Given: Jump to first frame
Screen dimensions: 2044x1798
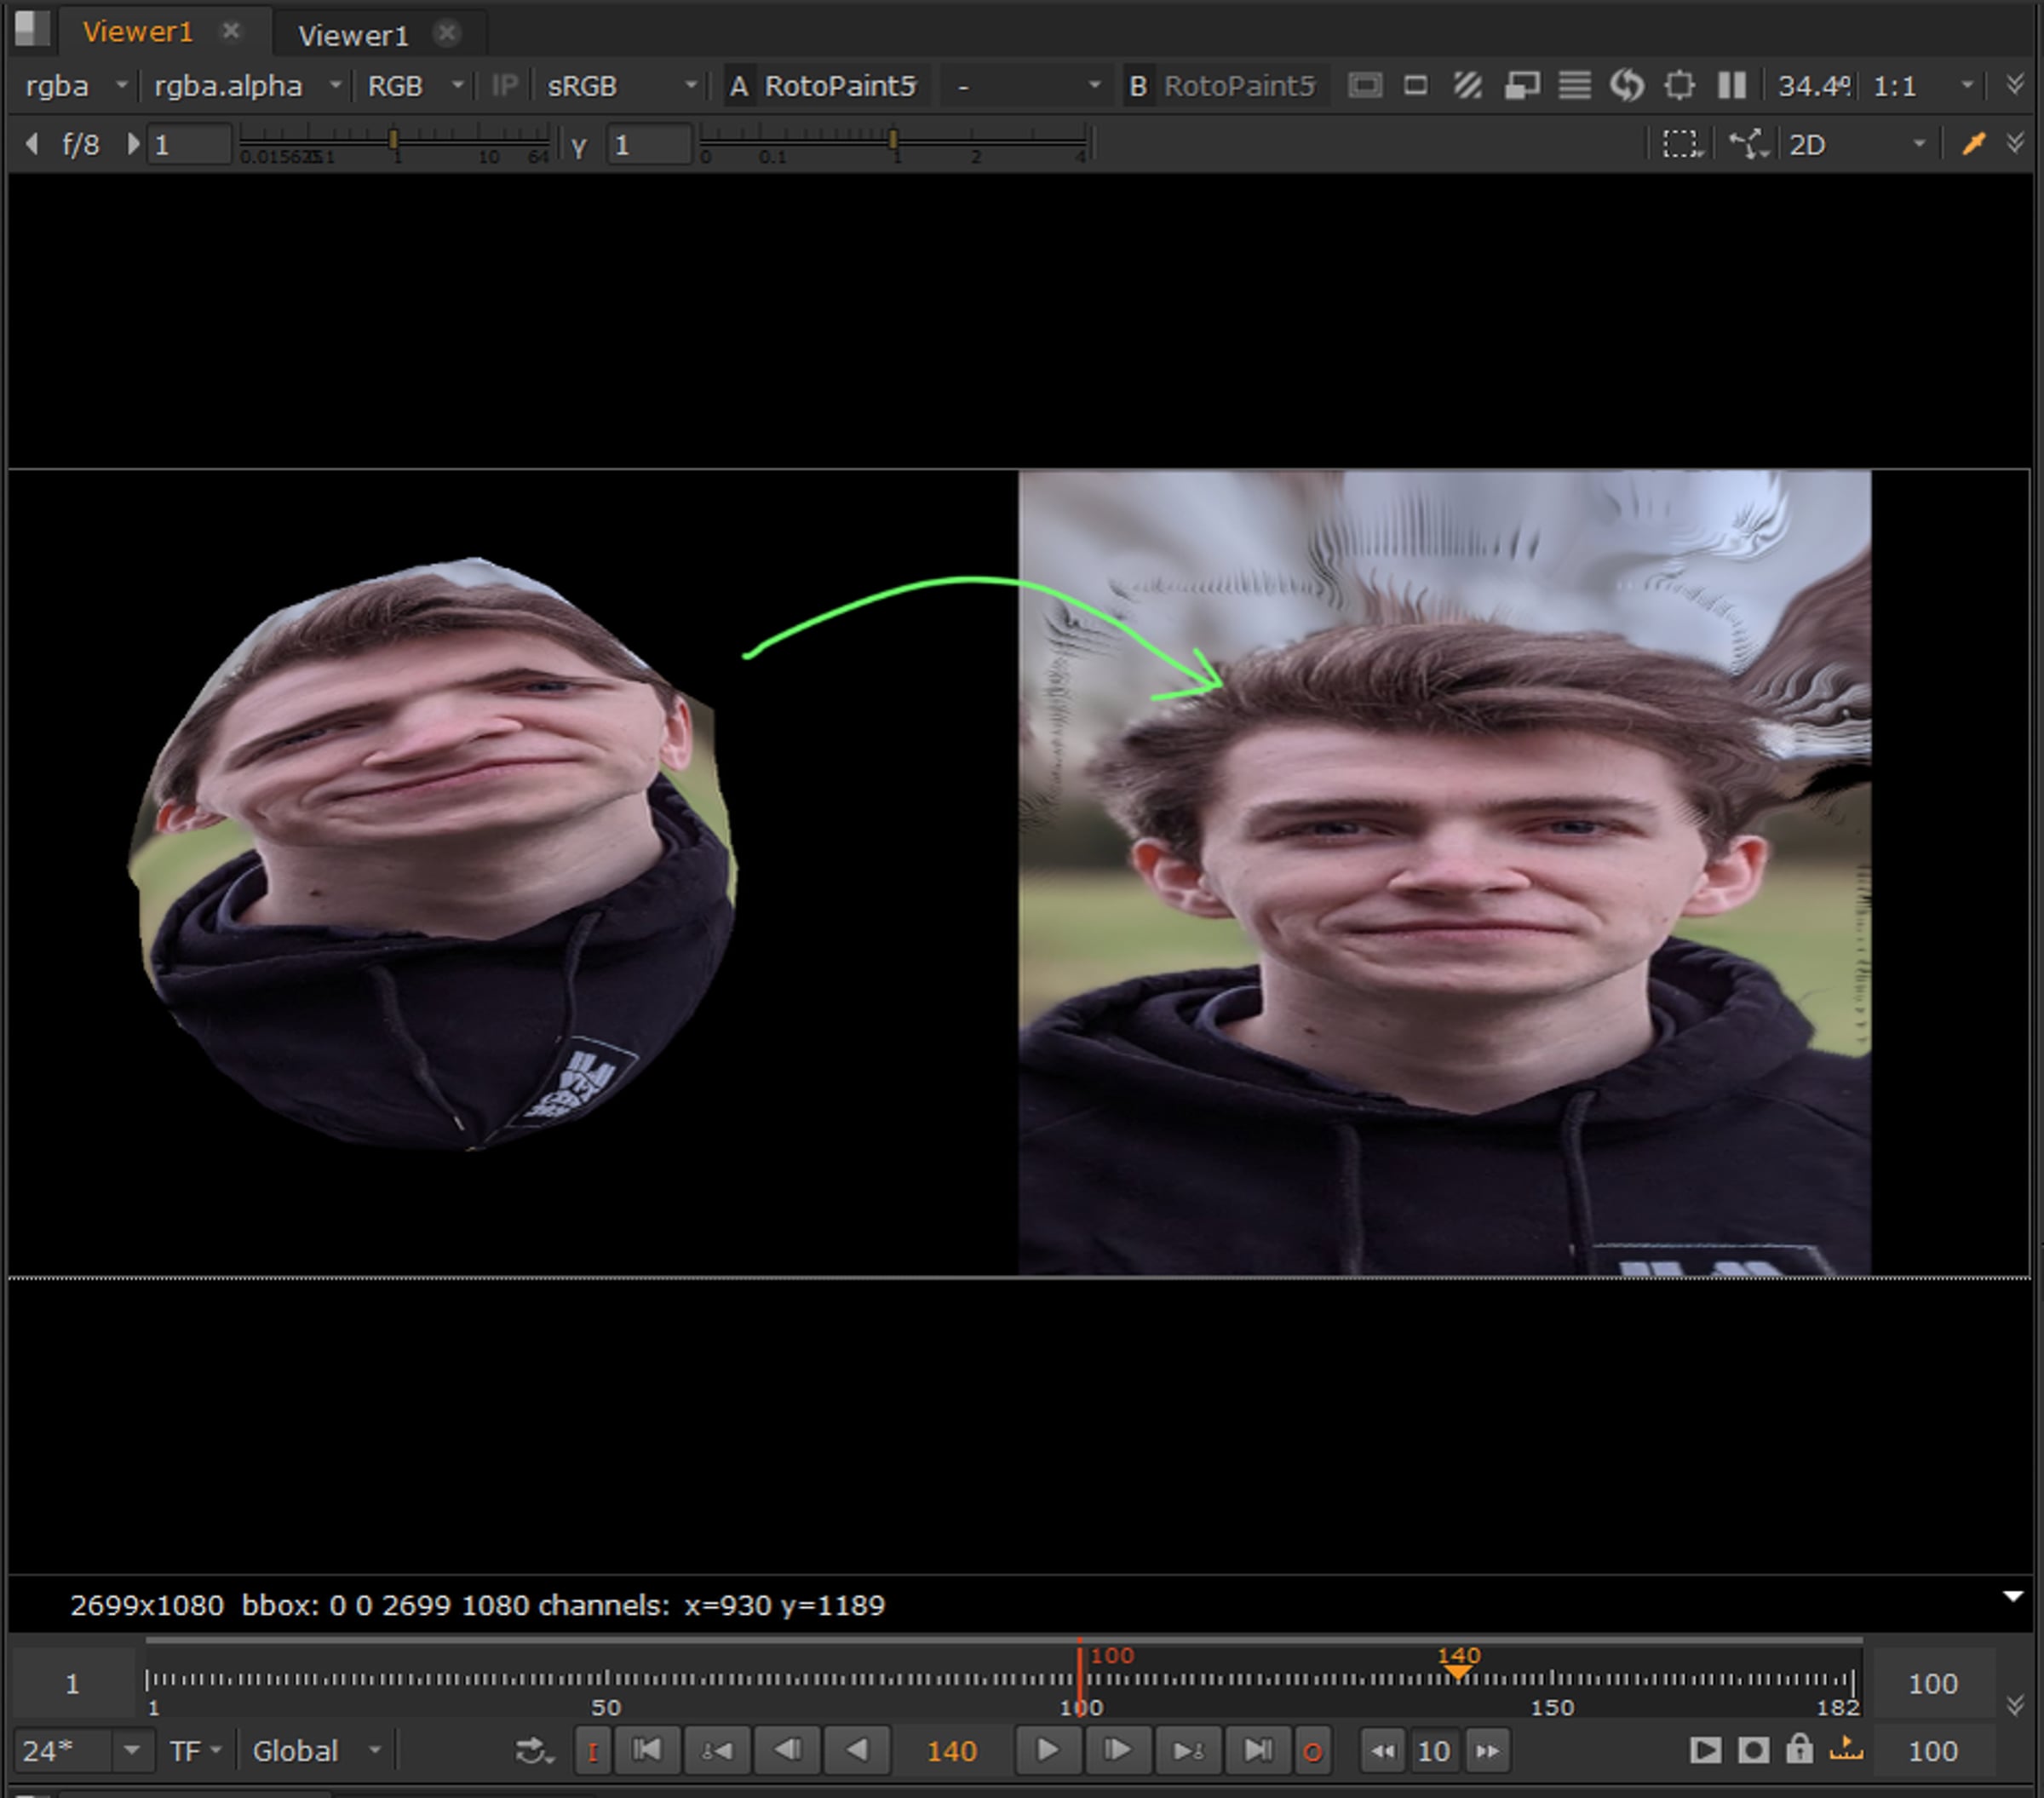Looking at the screenshot, I should 647,1751.
